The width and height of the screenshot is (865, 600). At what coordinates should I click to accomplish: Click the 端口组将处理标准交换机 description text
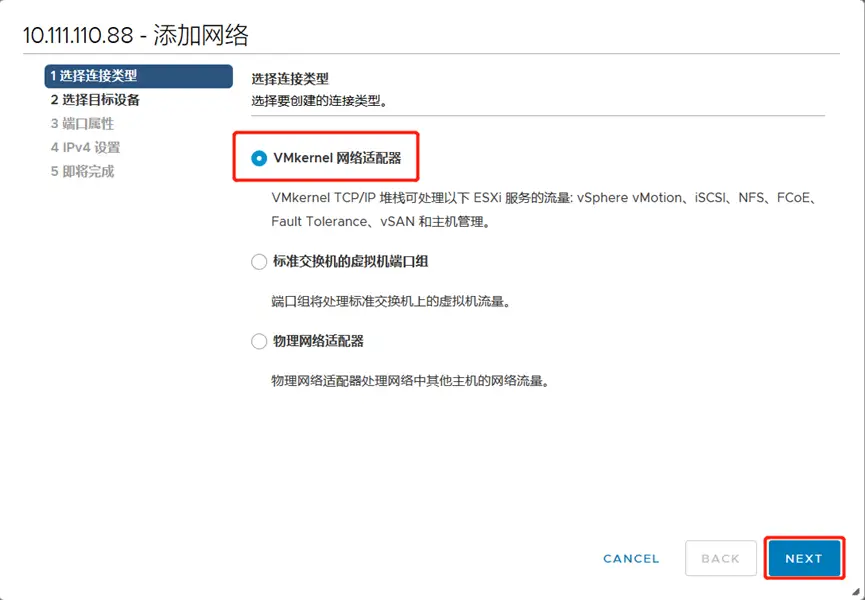click(x=391, y=302)
